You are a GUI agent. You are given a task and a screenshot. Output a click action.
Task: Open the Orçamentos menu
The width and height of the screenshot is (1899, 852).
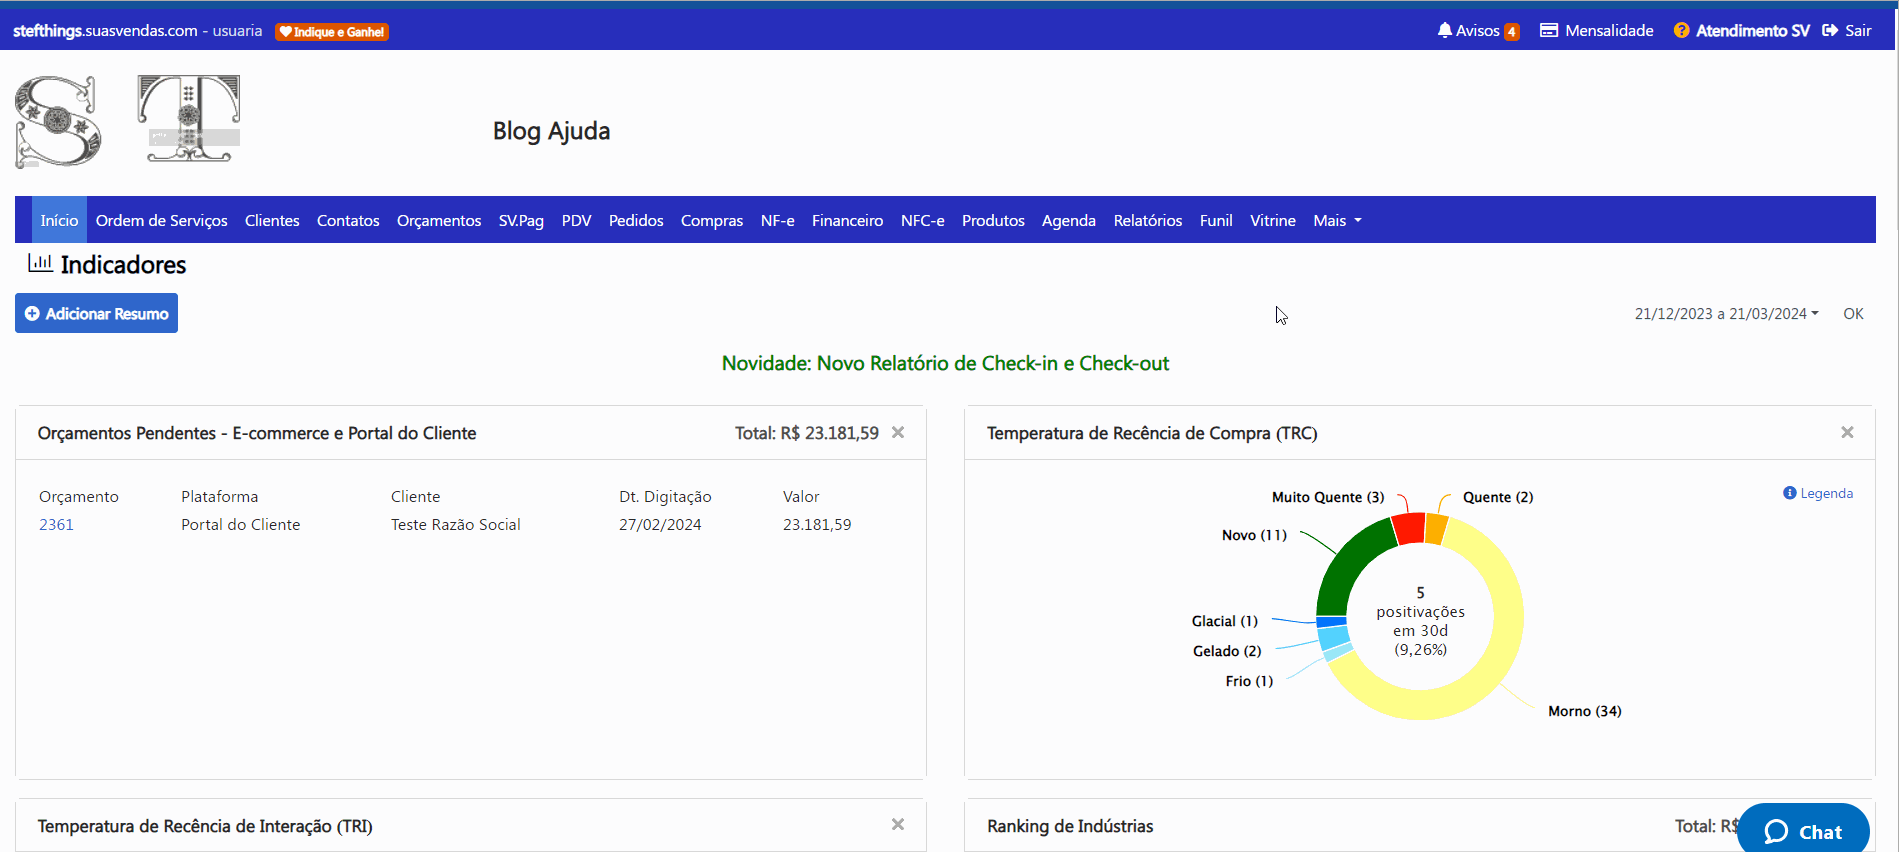tap(439, 220)
